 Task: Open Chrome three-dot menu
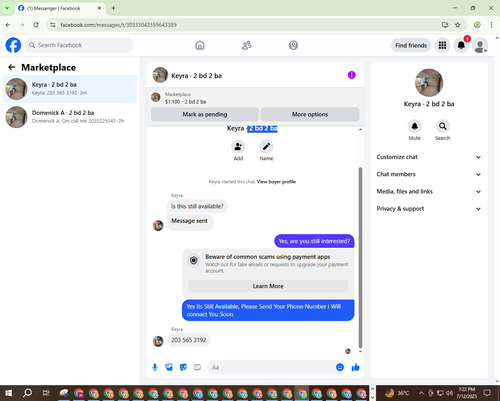(491, 25)
